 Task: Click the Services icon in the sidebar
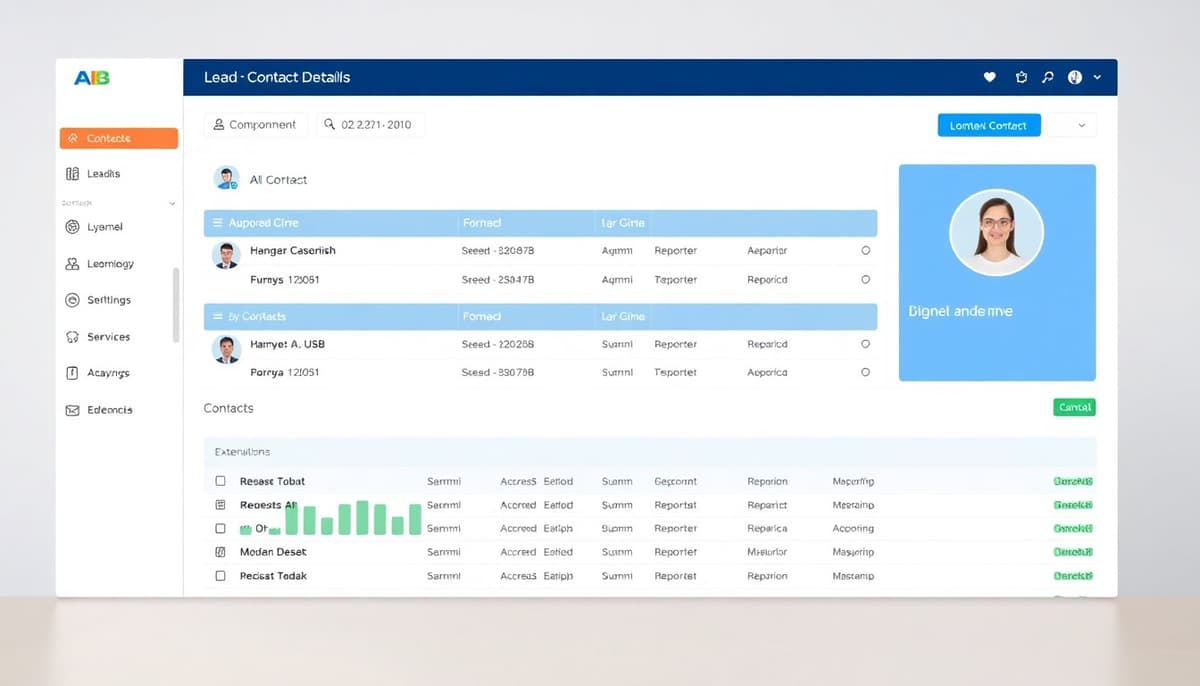pyautogui.click(x=73, y=337)
